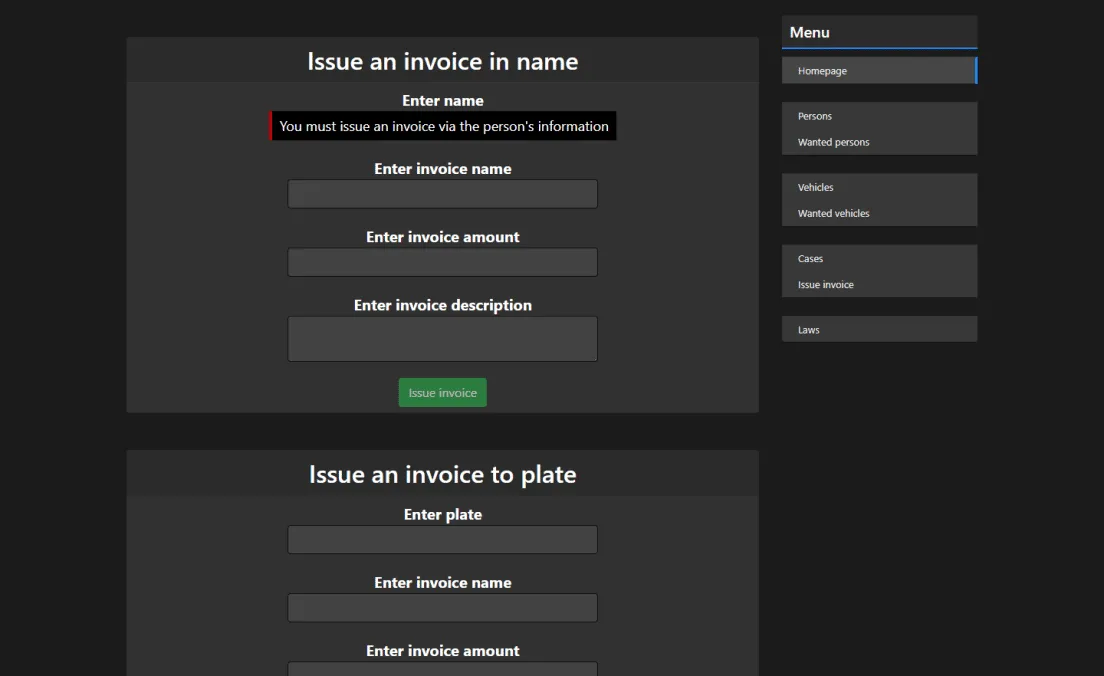Focus the Enter plate input field
This screenshot has width=1104, height=676.
tap(442, 540)
